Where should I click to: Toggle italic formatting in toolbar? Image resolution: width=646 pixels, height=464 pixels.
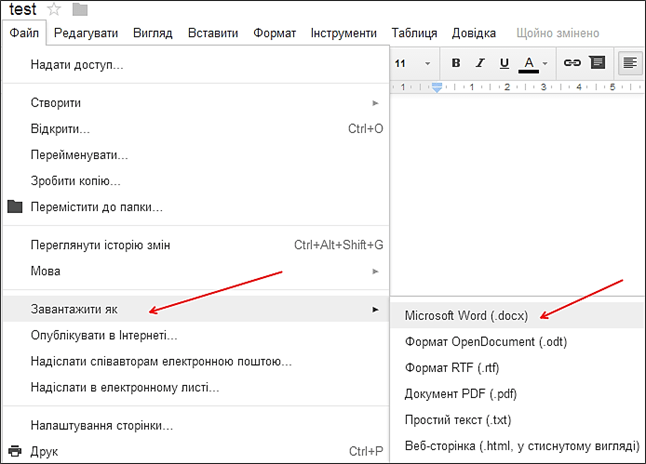tap(480, 63)
